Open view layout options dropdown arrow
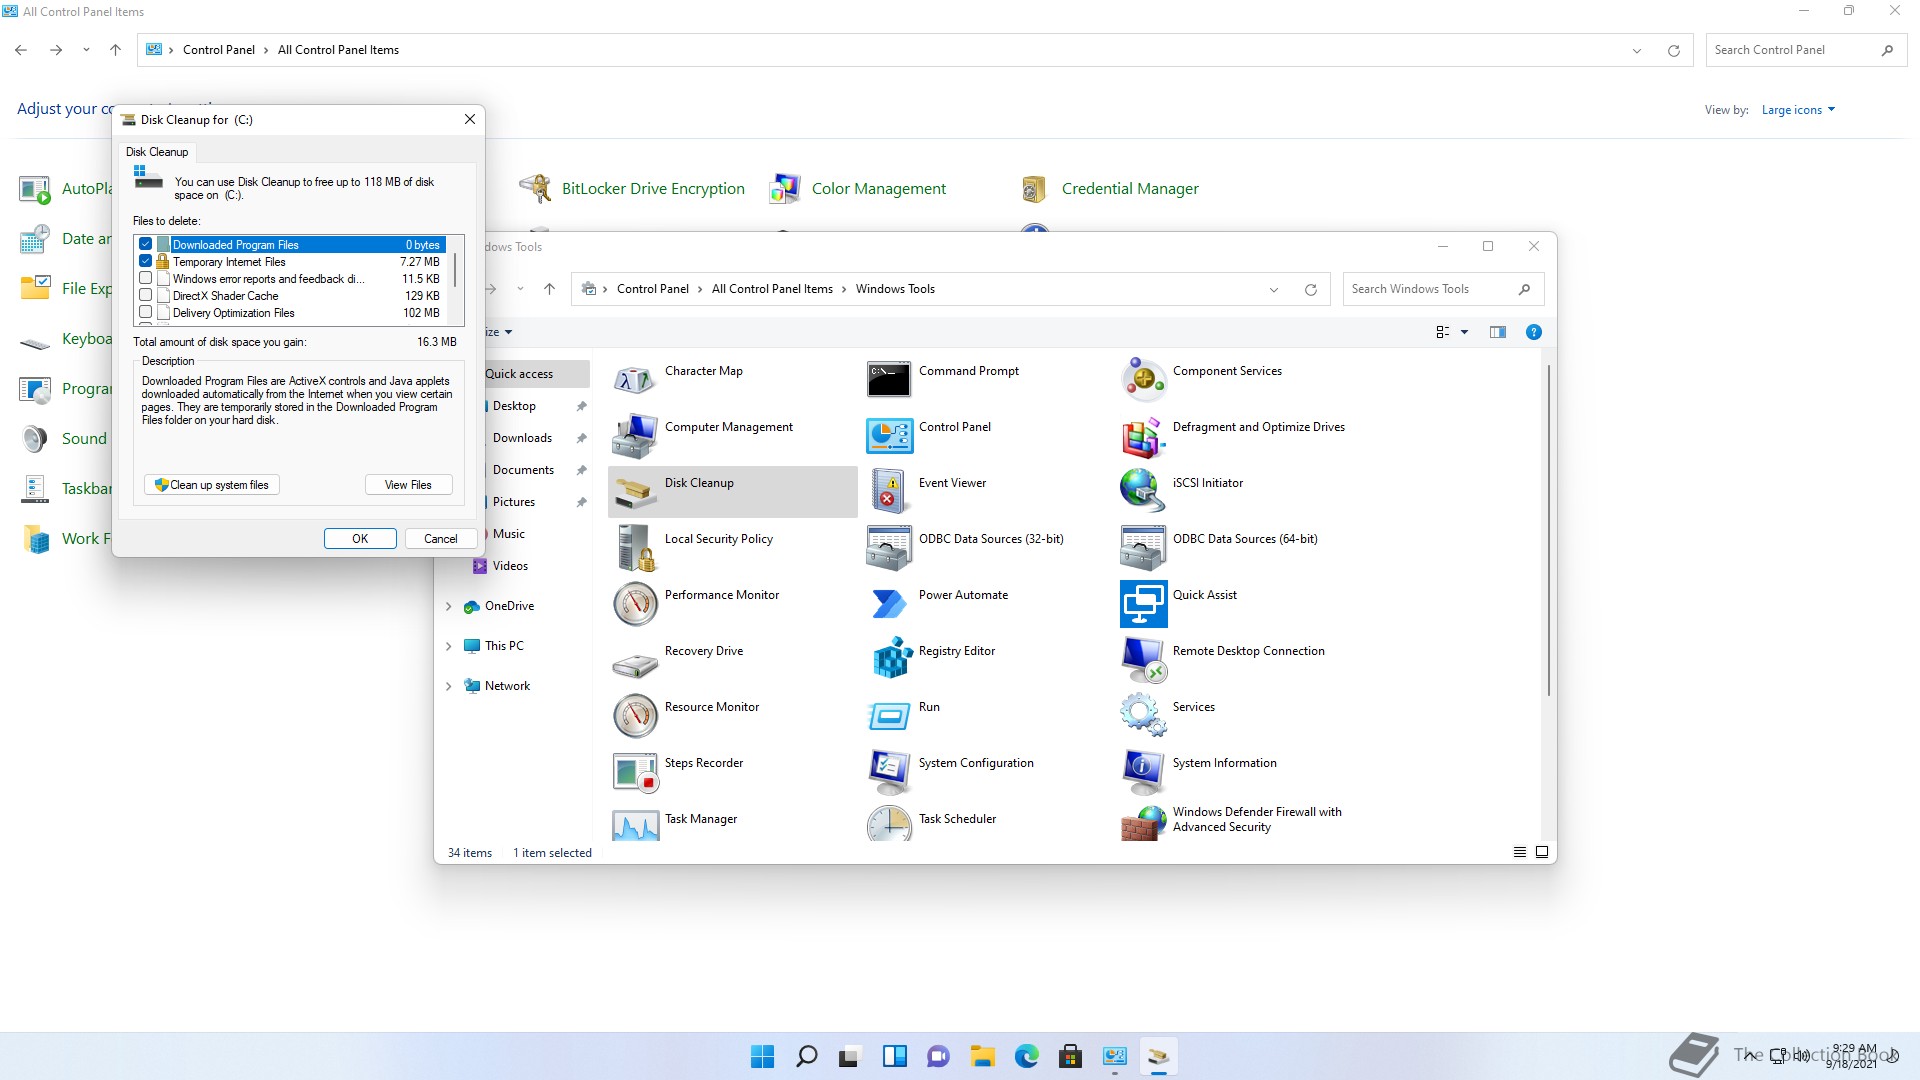Screen dimensions: 1920x1080 point(1465,332)
